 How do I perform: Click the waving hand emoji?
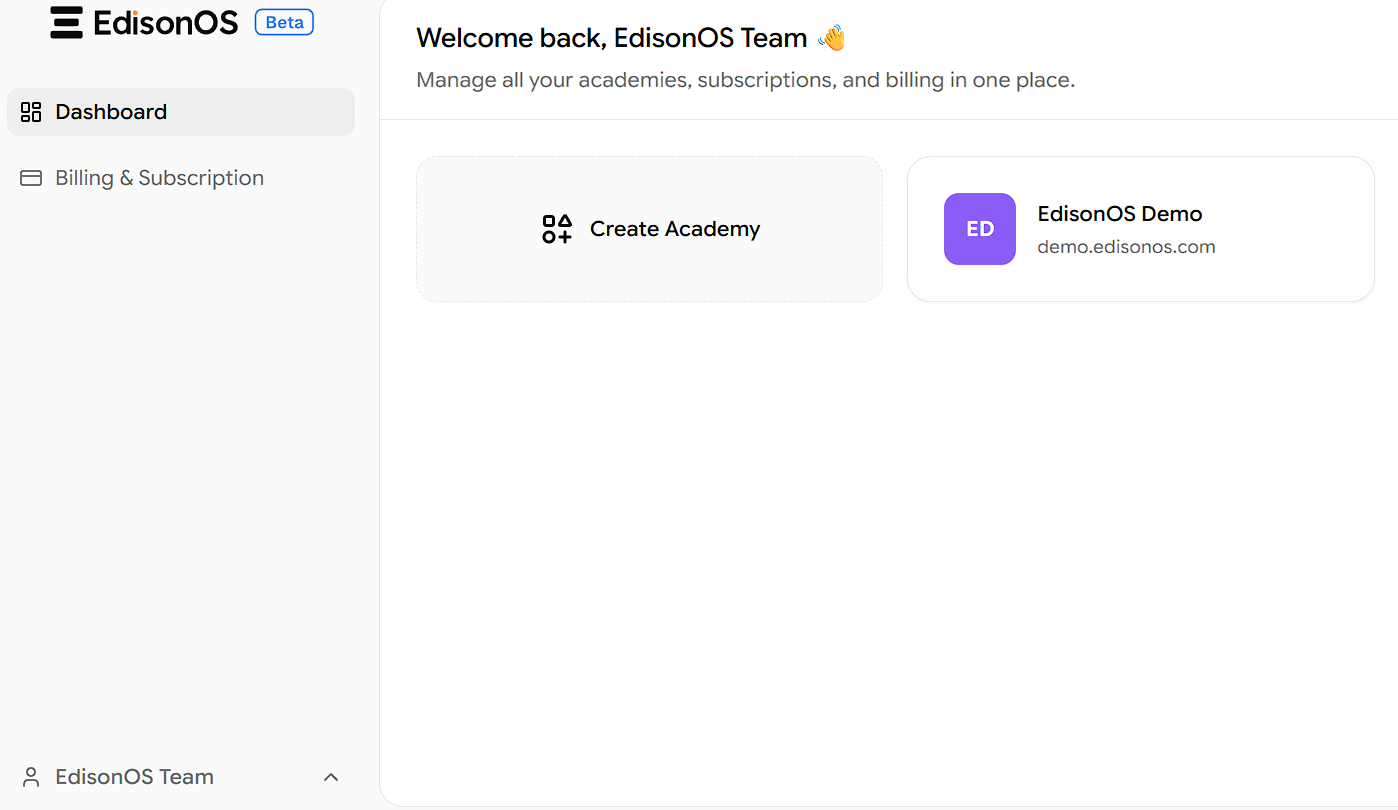[x=832, y=38]
